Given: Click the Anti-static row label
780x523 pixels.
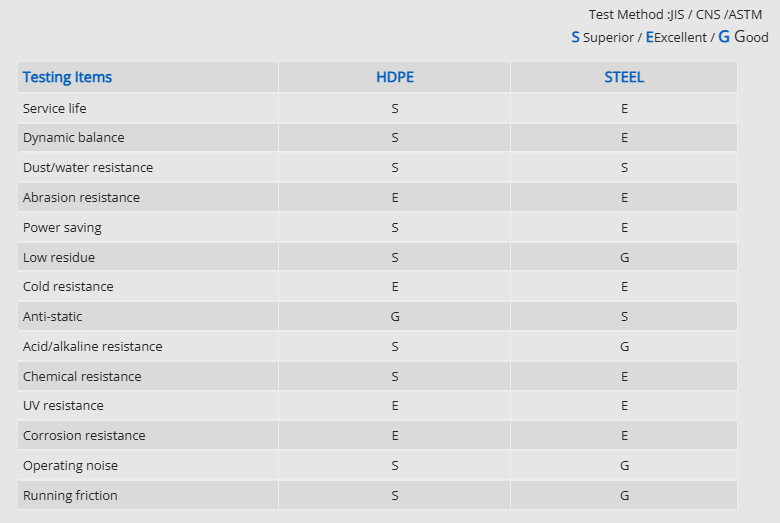Looking at the screenshot, I should (53, 317).
